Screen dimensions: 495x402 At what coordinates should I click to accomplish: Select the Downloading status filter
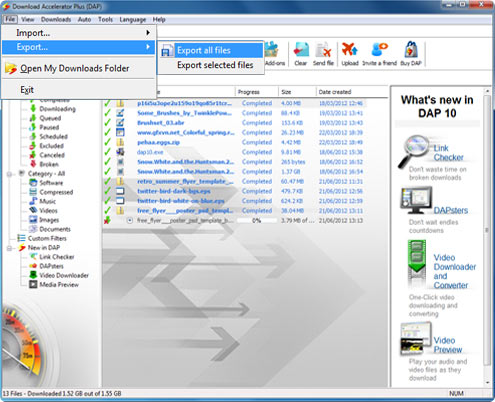pos(53,109)
